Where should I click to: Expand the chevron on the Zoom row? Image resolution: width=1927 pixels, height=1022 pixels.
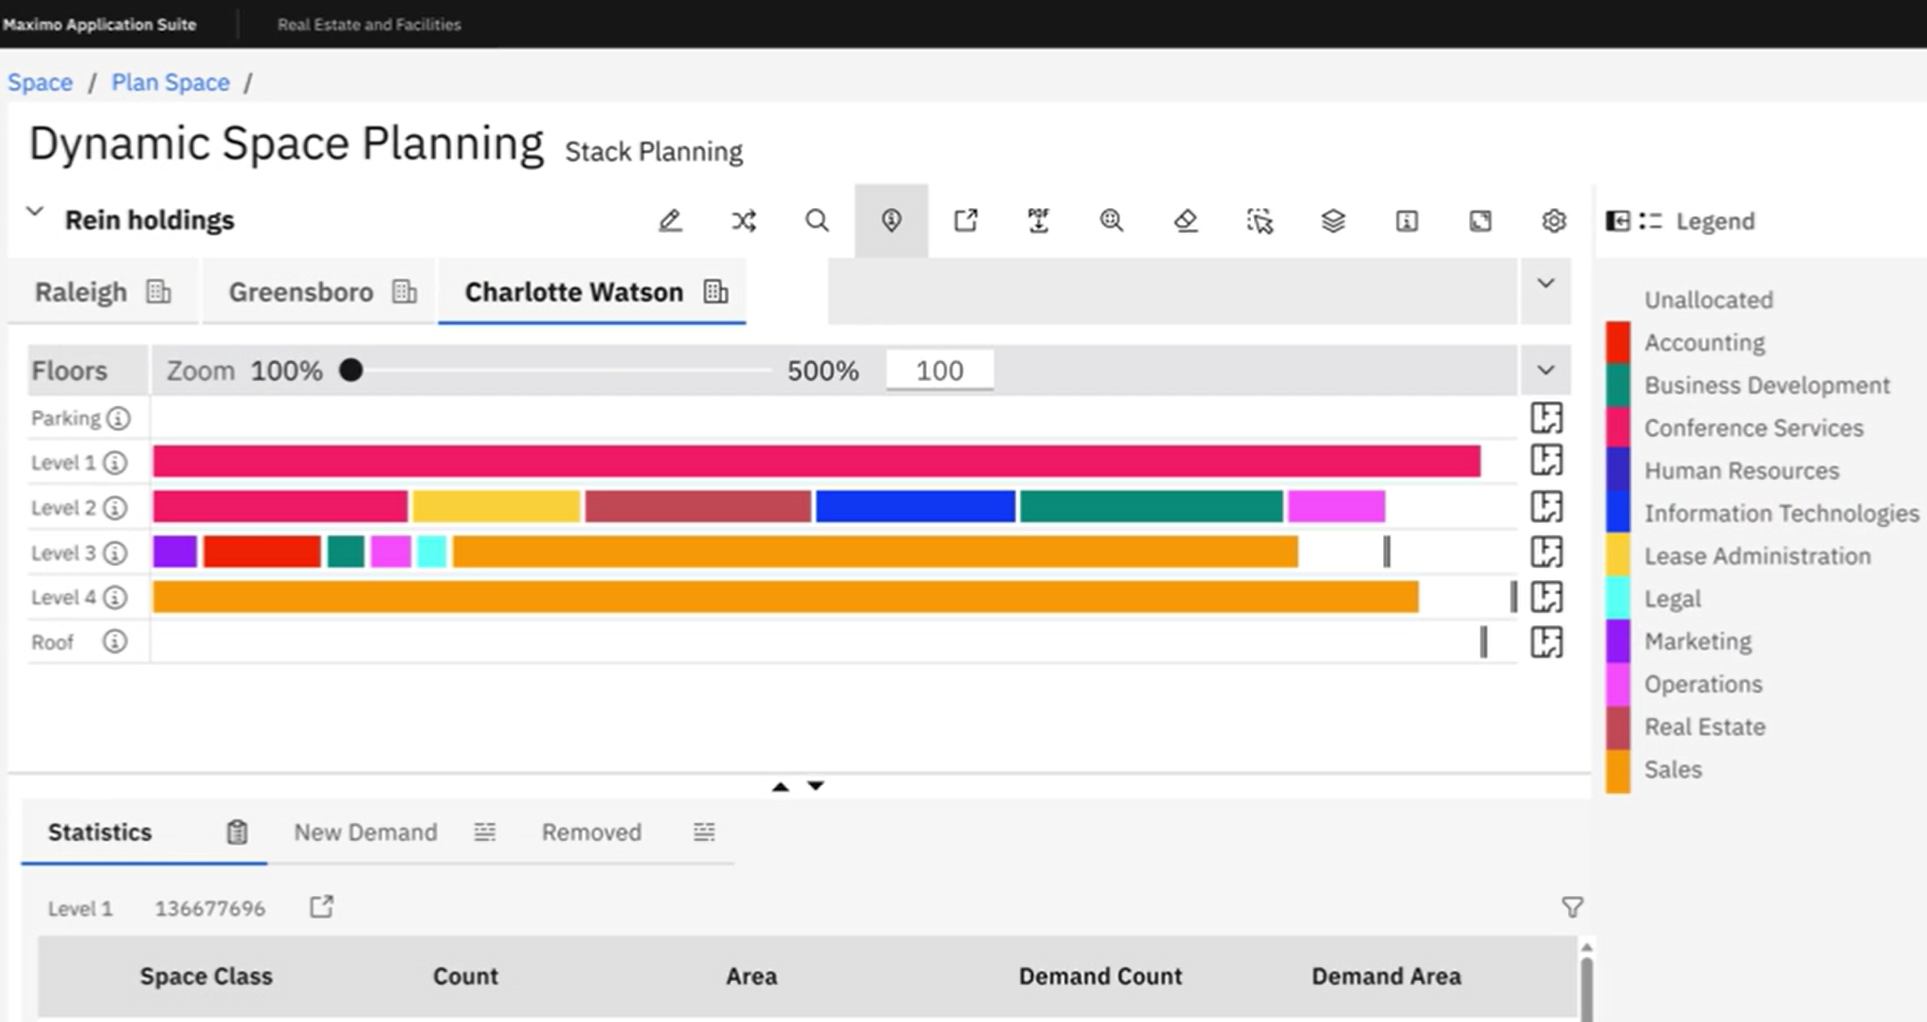(x=1545, y=371)
